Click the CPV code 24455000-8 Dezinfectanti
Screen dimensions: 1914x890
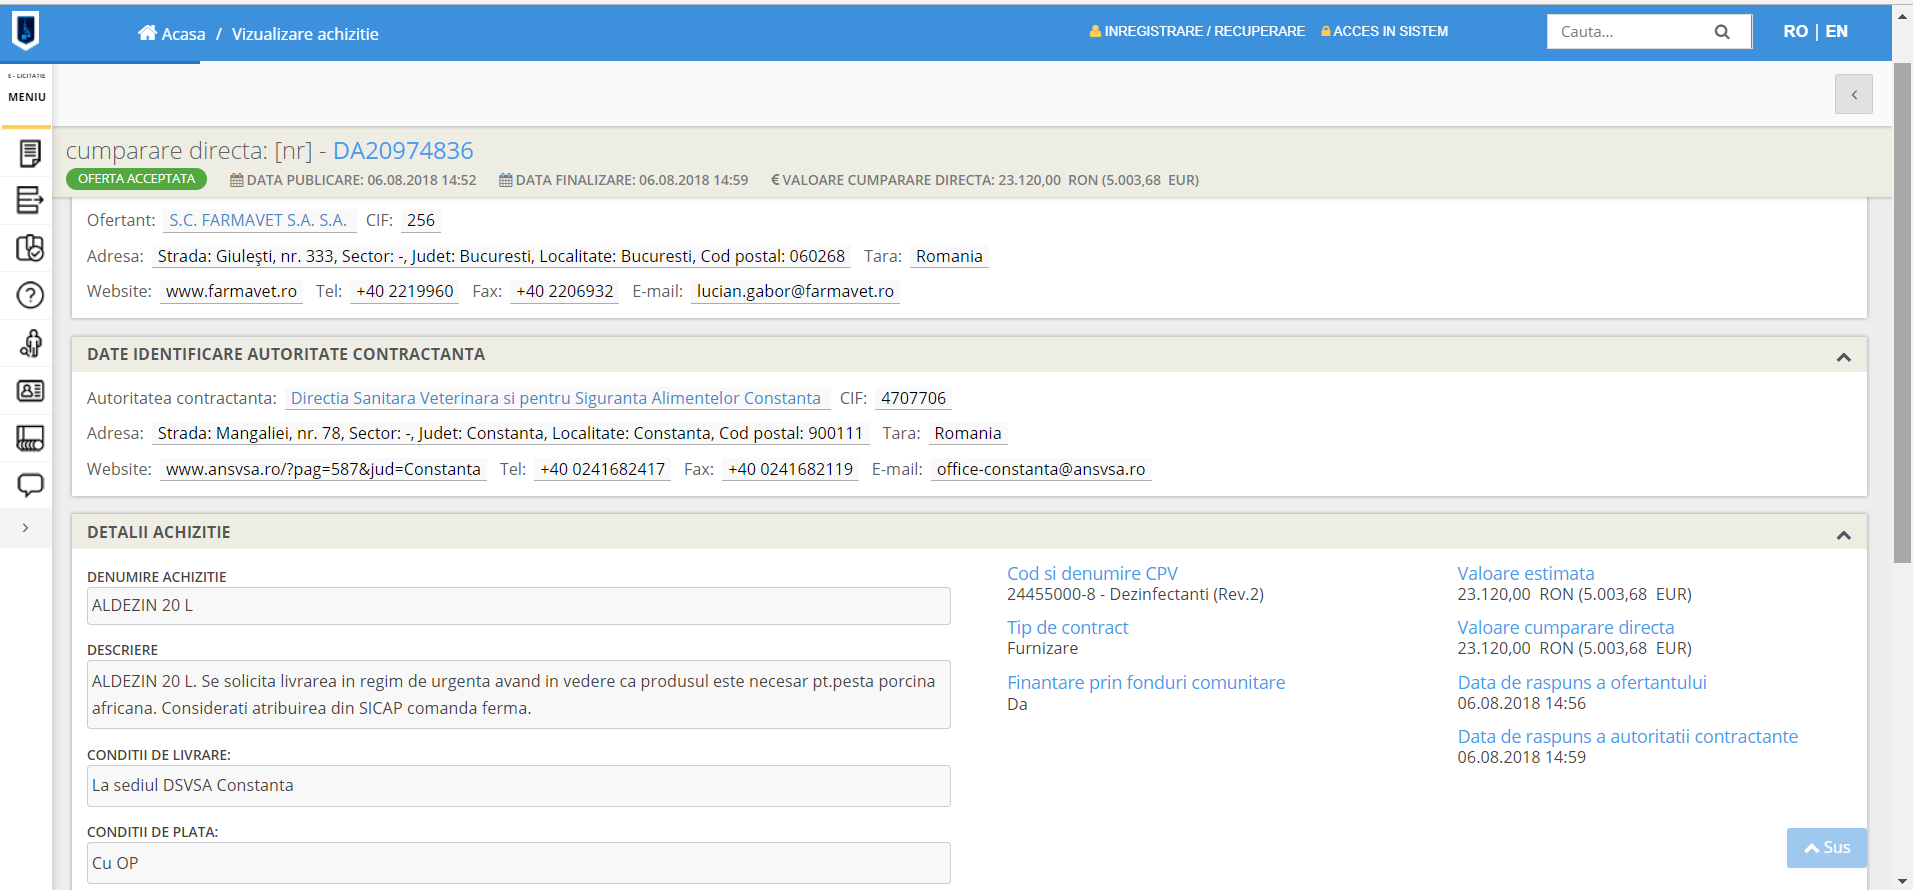[1135, 595]
